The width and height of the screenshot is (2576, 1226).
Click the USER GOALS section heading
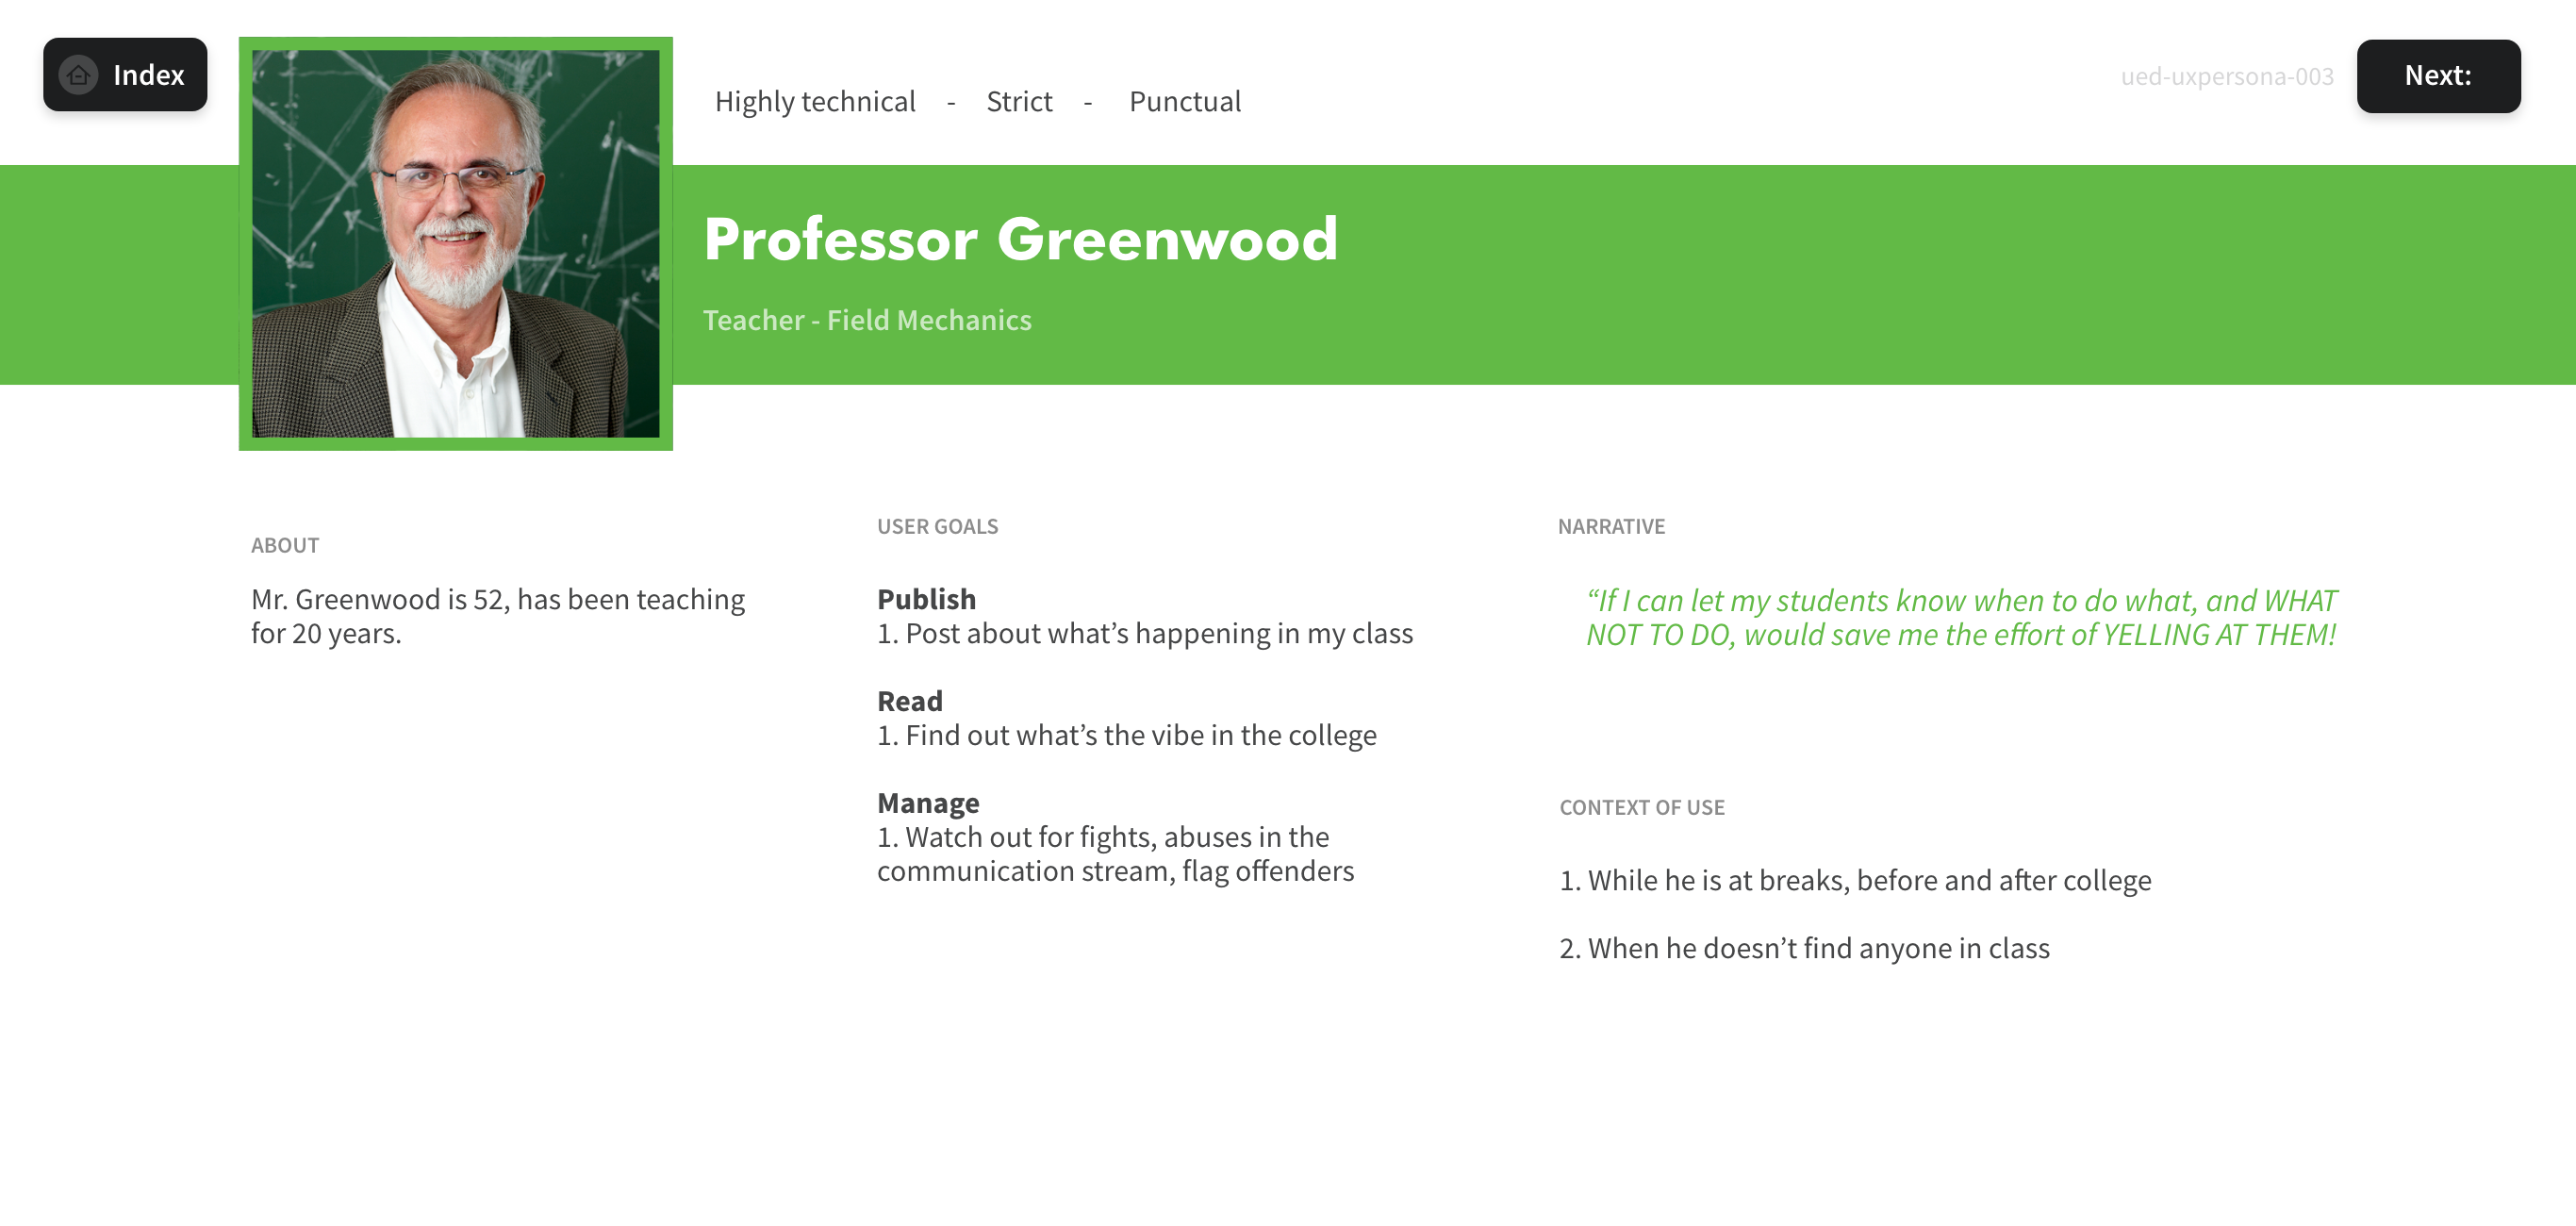point(937,527)
